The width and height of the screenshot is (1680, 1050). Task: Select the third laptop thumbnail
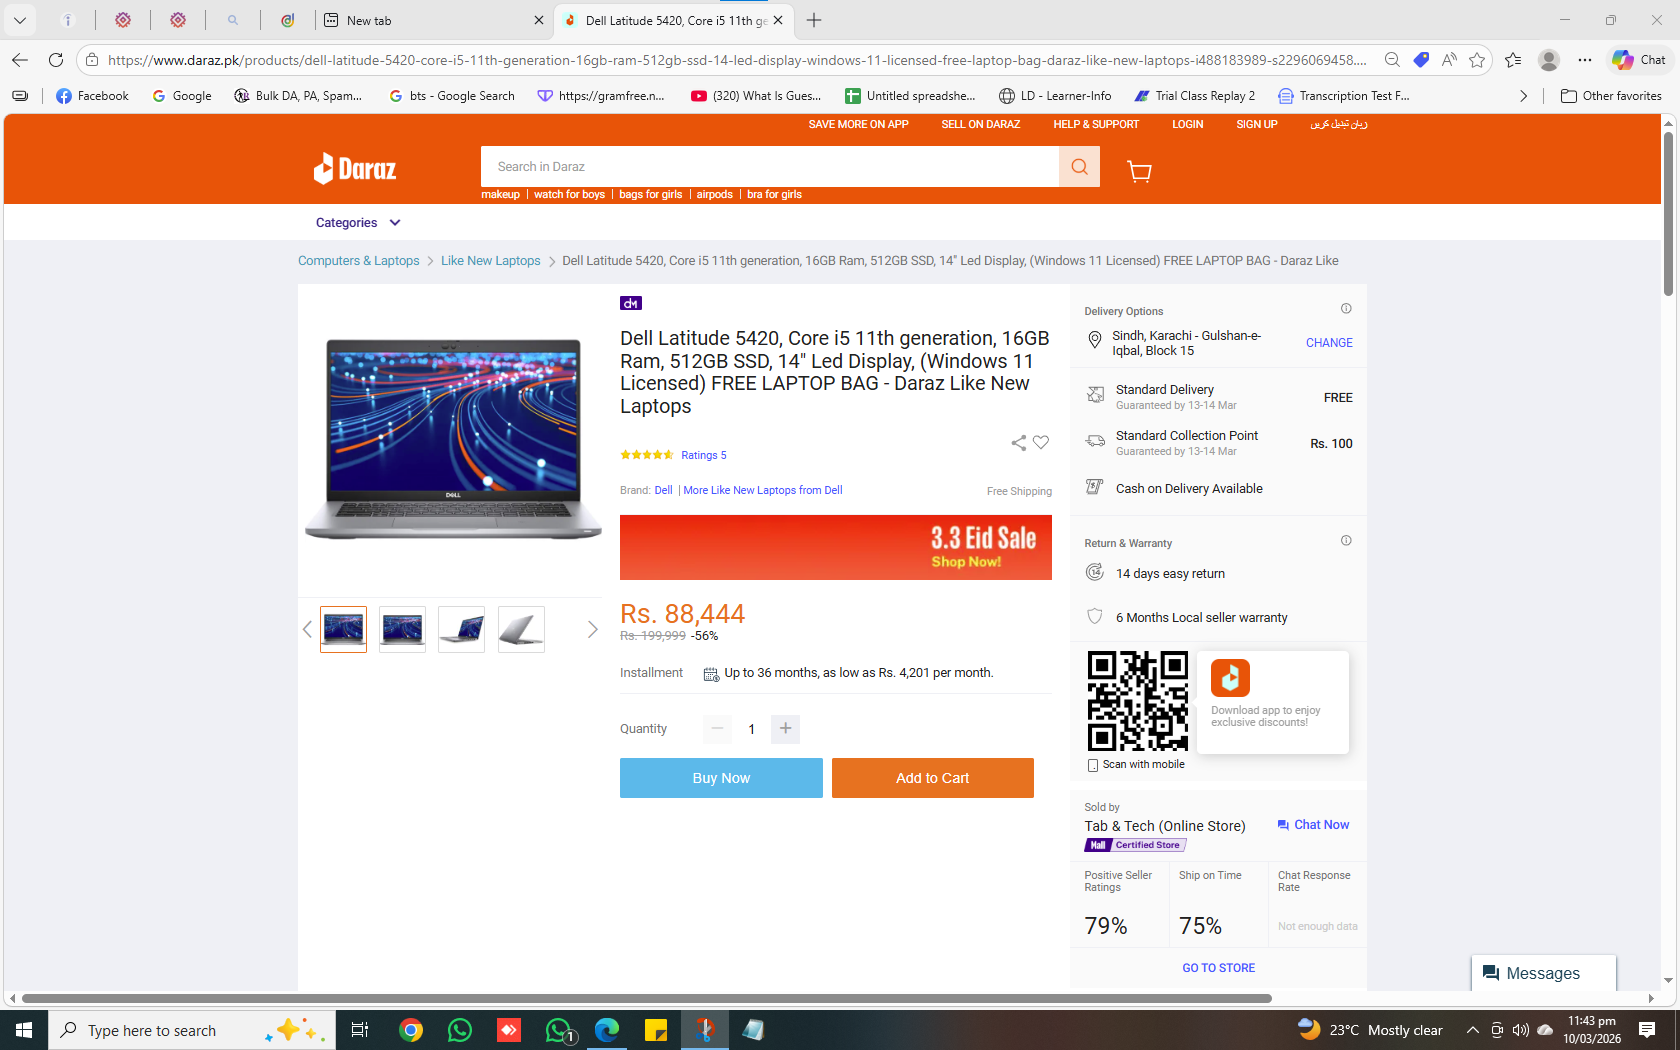pyautogui.click(x=462, y=629)
